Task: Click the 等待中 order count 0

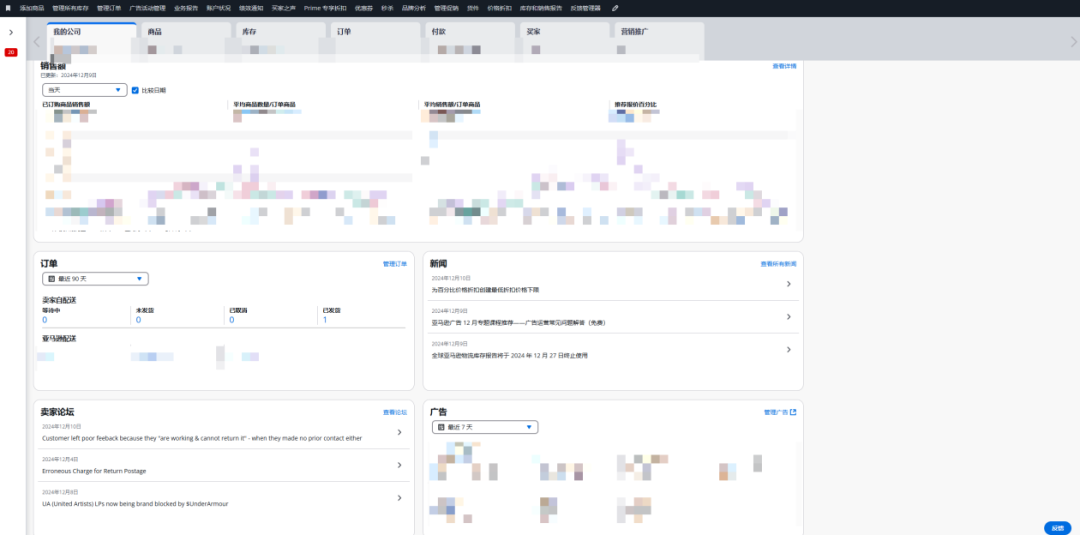Action: point(45,319)
